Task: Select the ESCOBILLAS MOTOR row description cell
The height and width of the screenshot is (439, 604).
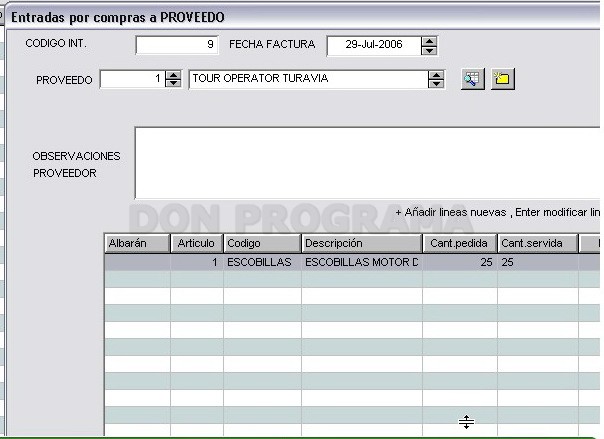Action: tap(362, 262)
